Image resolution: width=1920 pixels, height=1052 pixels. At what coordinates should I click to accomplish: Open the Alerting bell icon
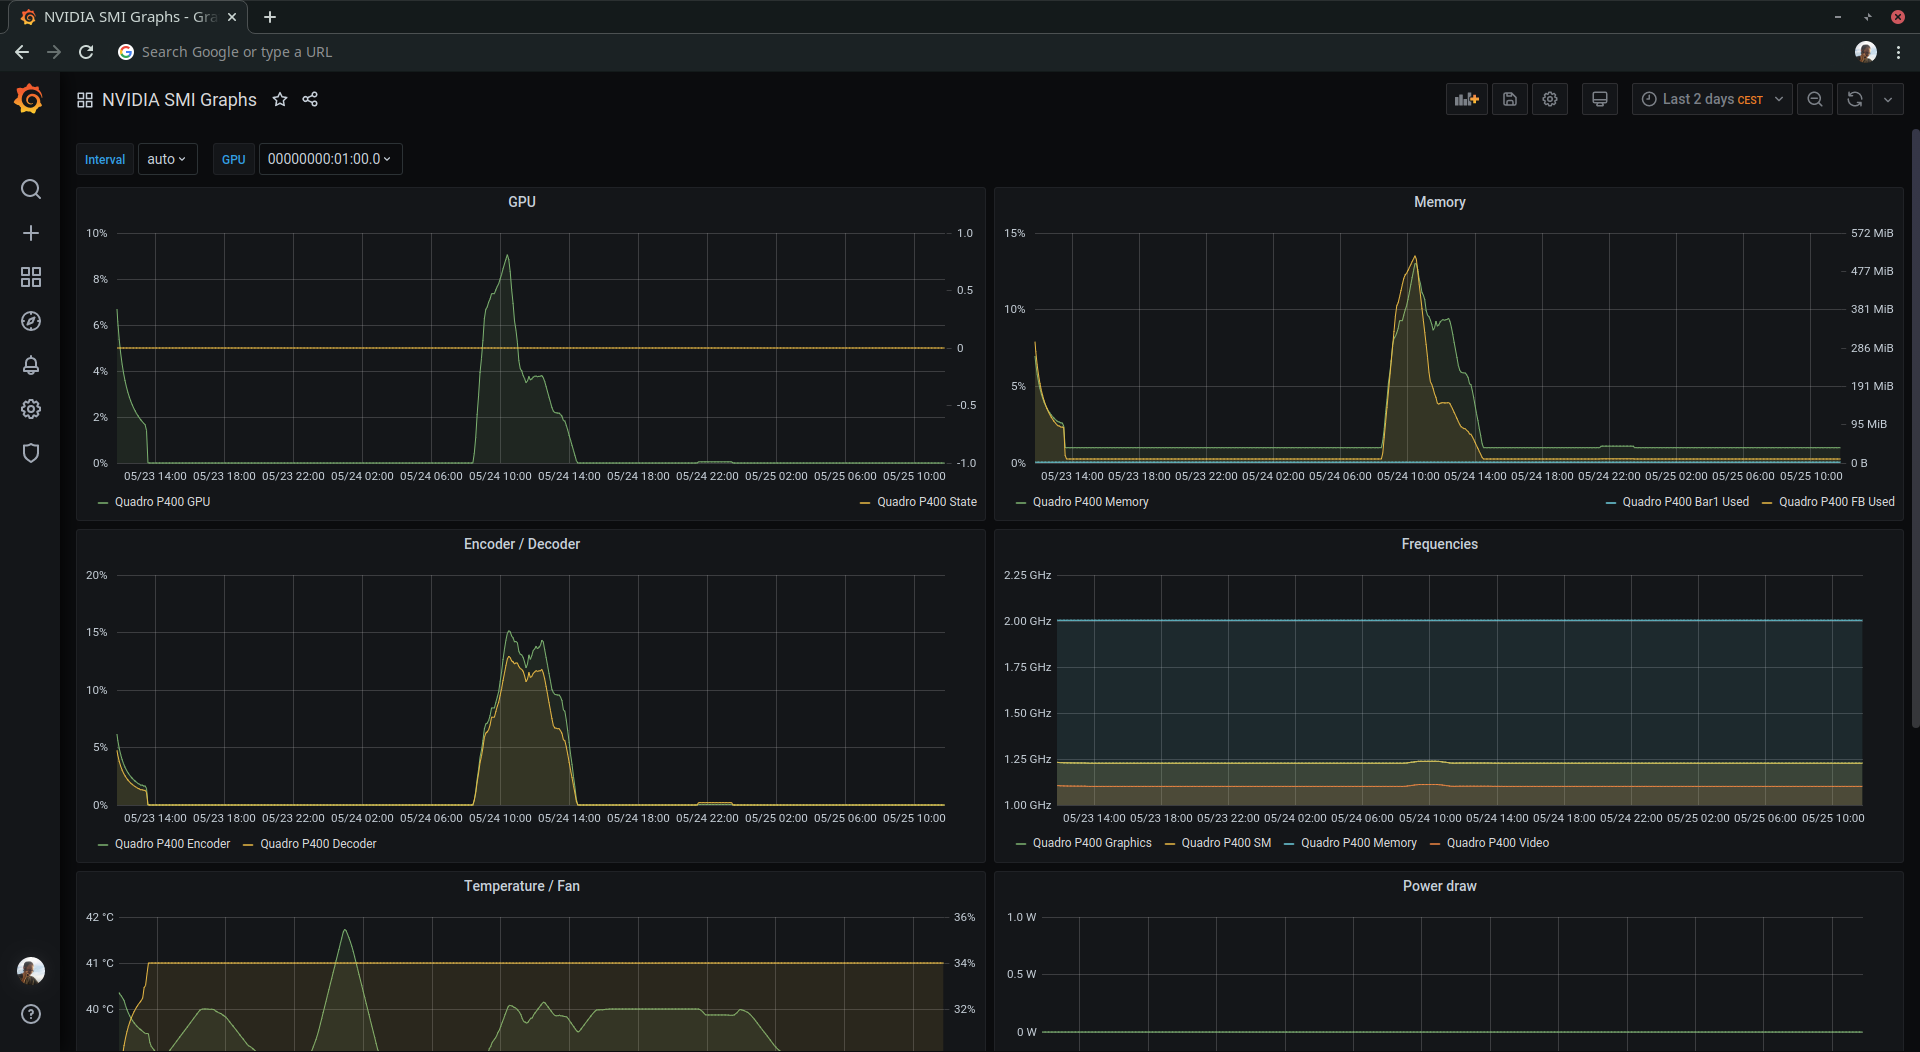tap(31, 365)
